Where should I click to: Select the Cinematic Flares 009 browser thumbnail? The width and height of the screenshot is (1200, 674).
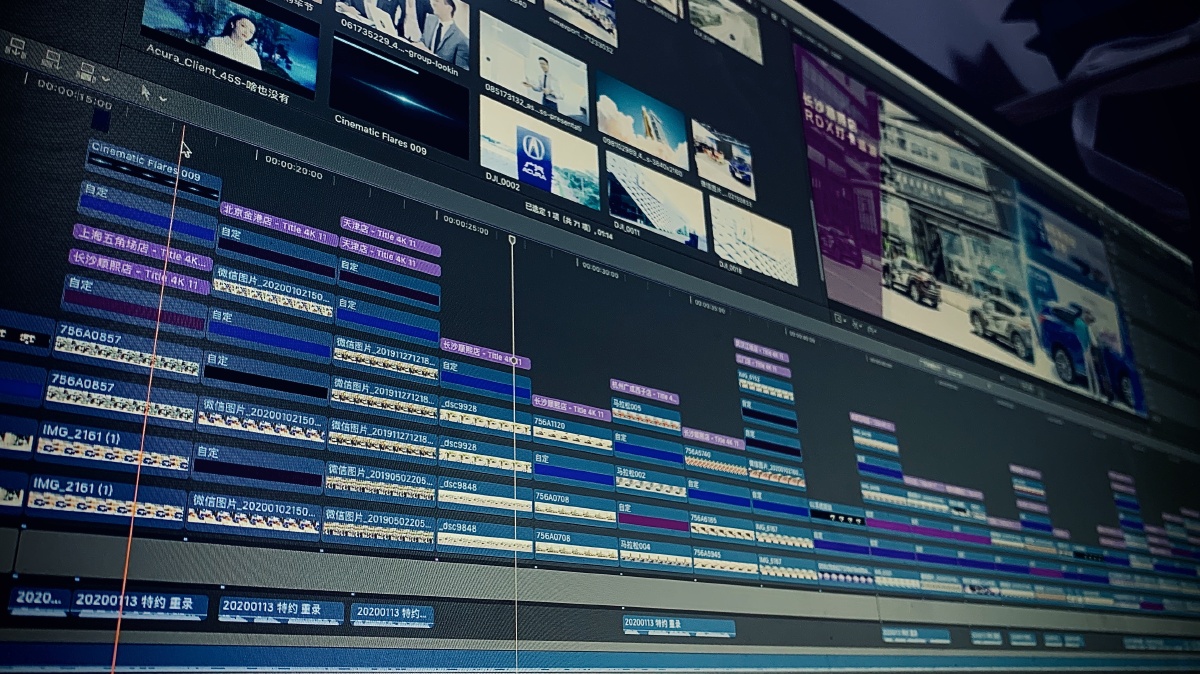click(x=399, y=96)
